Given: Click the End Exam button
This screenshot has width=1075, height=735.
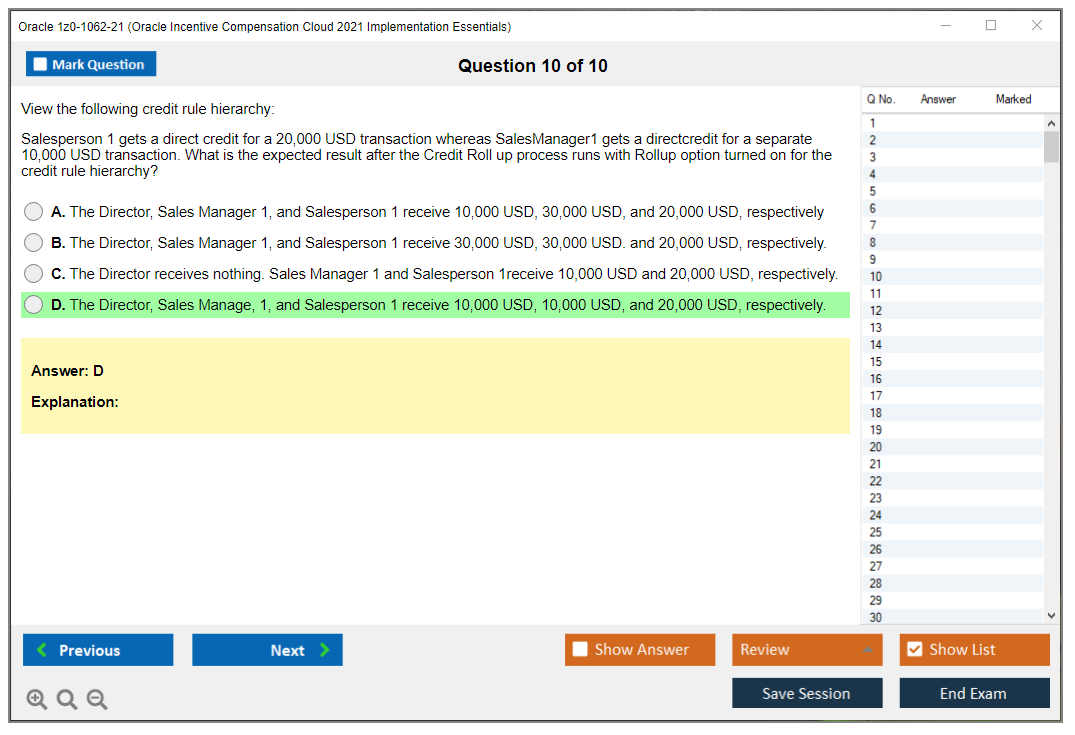Looking at the screenshot, I should (x=974, y=693).
